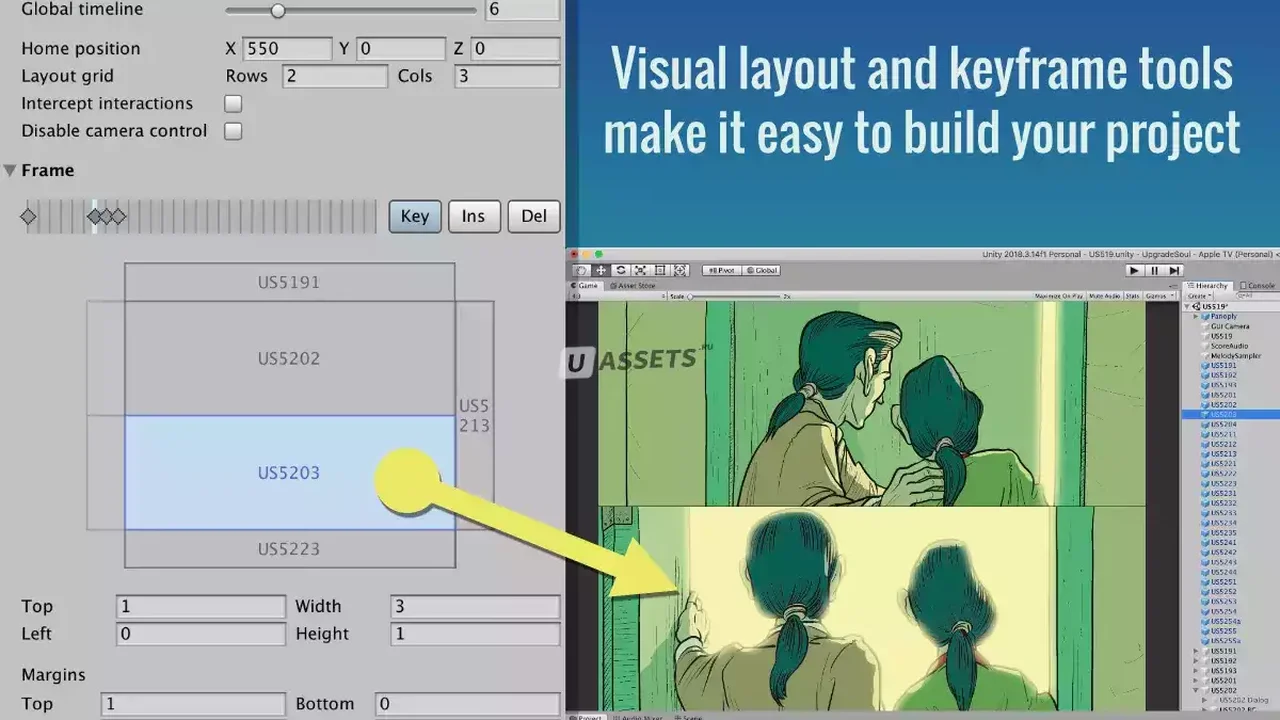Select the US5202 panel in layout
Viewport: 1280px width, 720px height.
click(x=289, y=358)
